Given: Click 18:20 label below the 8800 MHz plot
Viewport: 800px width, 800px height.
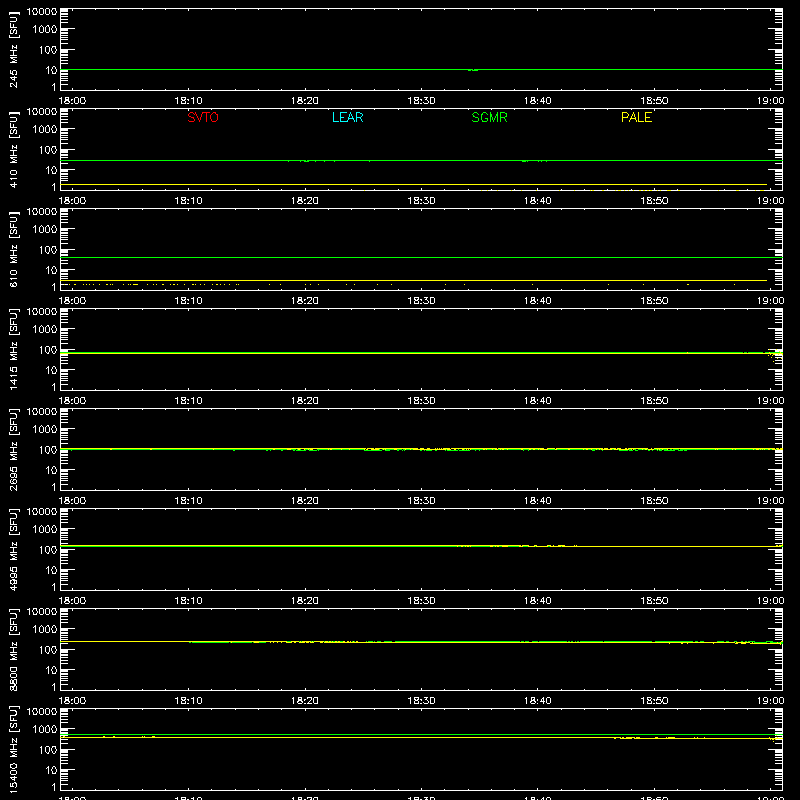Looking at the screenshot, I should tap(305, 701).
